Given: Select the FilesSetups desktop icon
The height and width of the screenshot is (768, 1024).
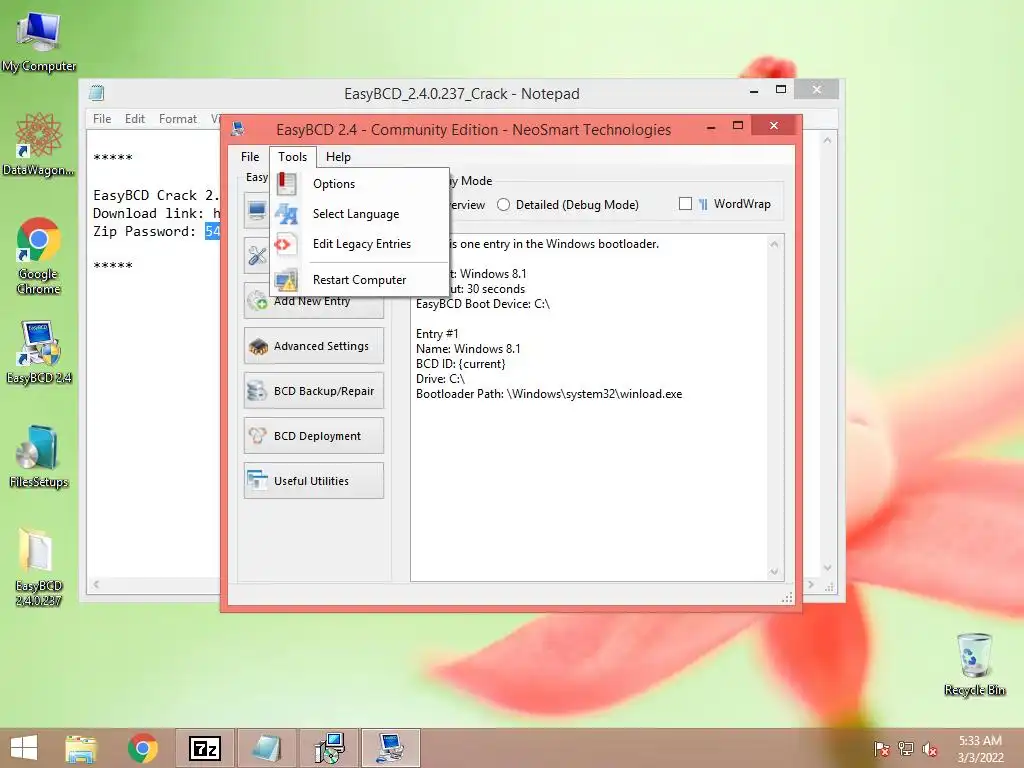Looking at the screenshot, I should pos(39,456).
